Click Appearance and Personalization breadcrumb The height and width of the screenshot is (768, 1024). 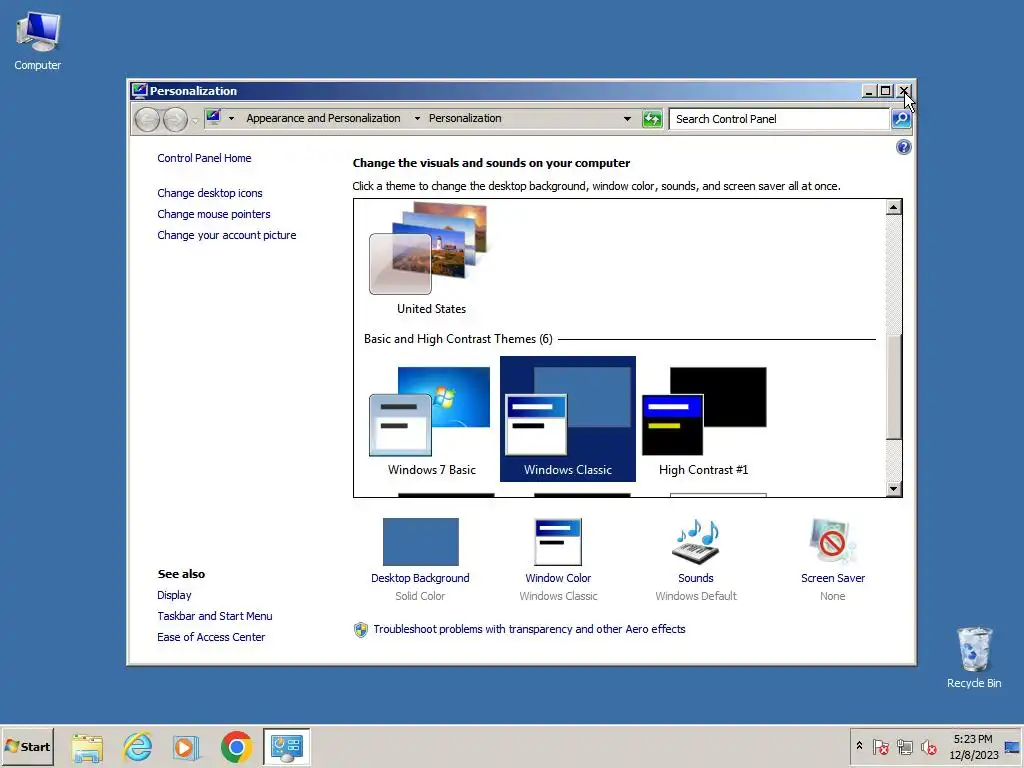323,118
